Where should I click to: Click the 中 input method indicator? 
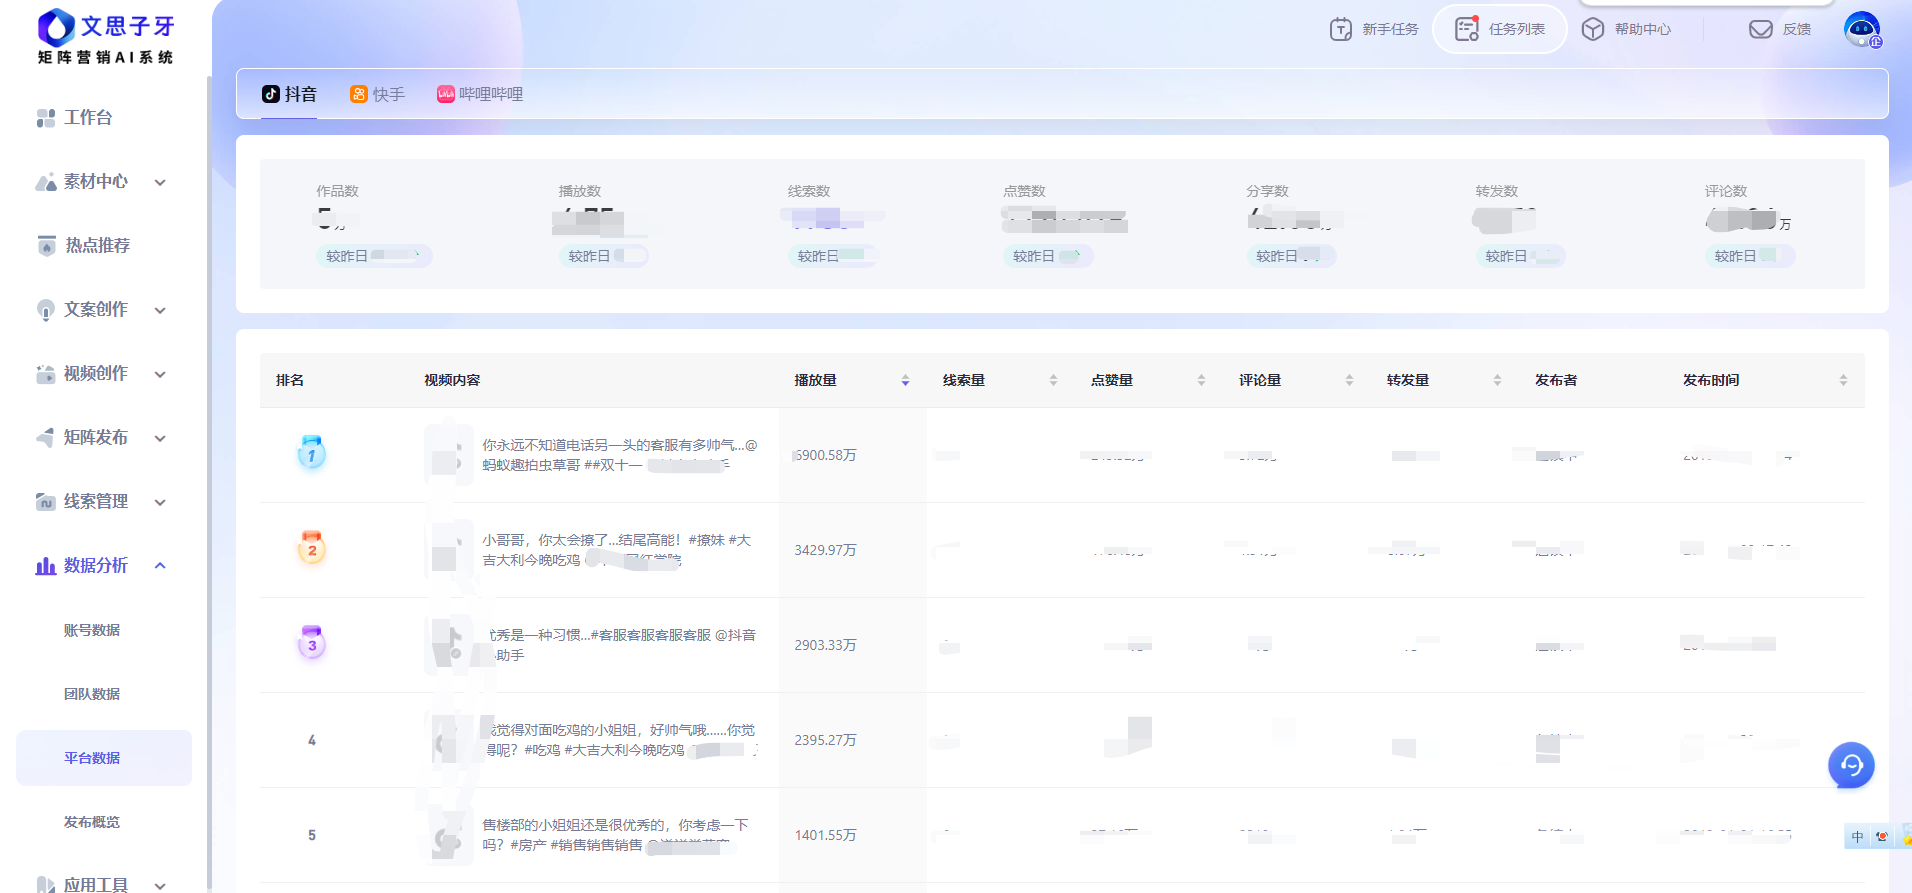pyautogui.click(x=1858, y=837)
